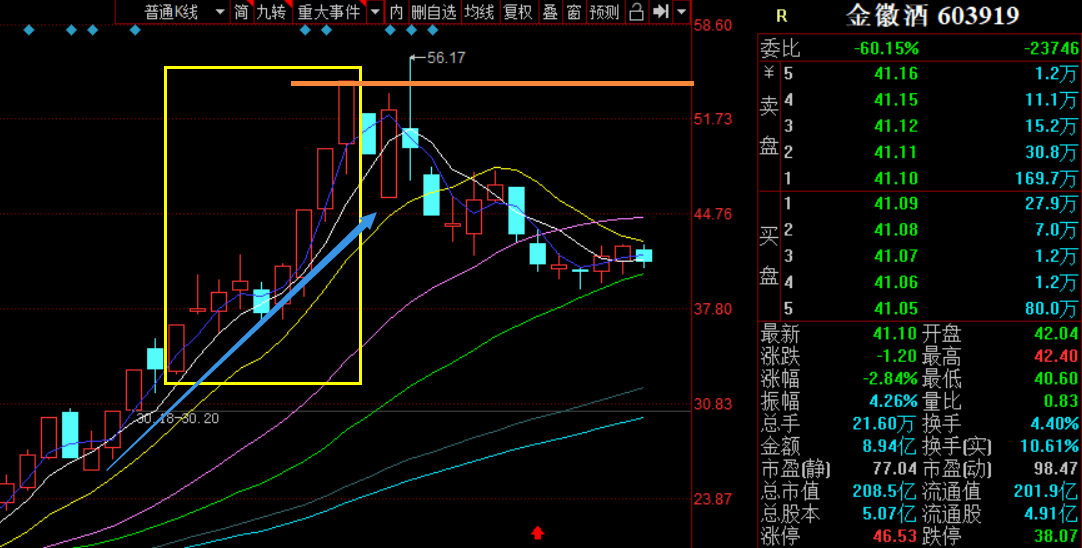Click the 流通股 value 4.91亿
This screenshot has height=548, width=1082.
[1051, 514]
